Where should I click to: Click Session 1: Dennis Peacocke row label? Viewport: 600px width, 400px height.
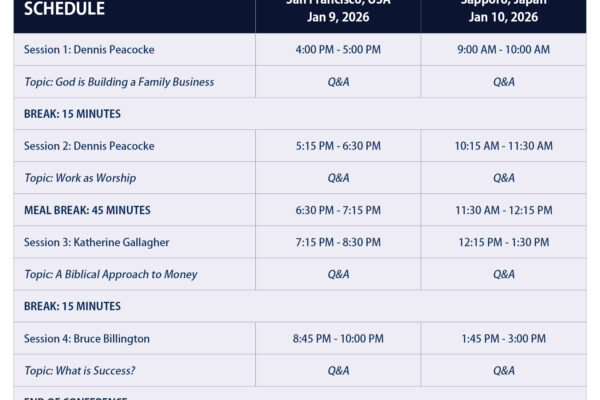[x=89, y=50]
